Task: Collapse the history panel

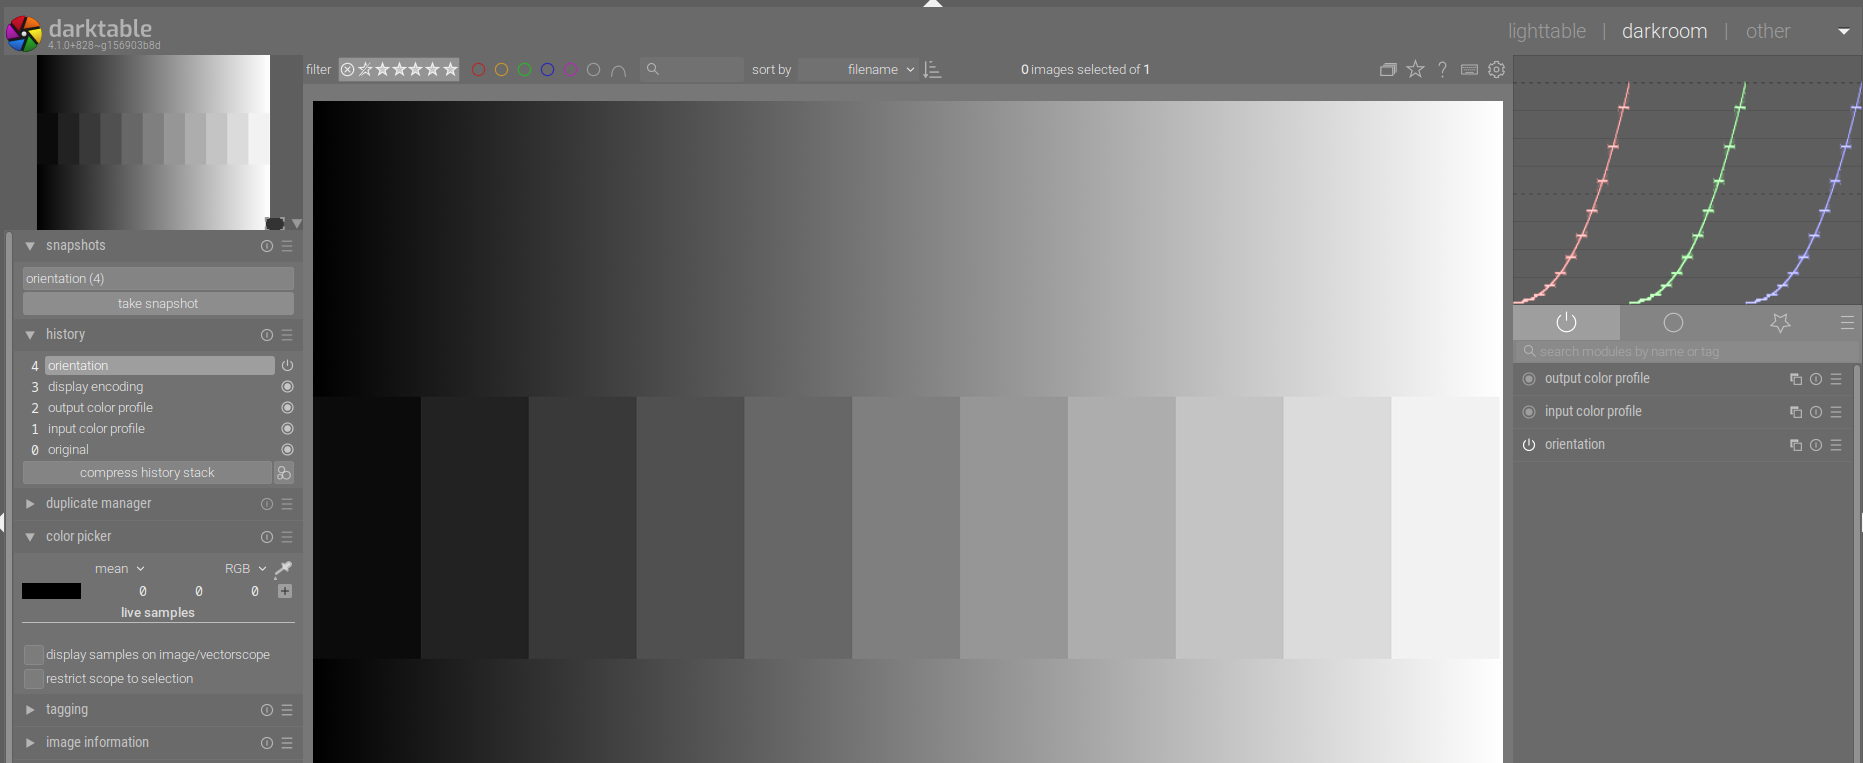Action: [30, 335]
